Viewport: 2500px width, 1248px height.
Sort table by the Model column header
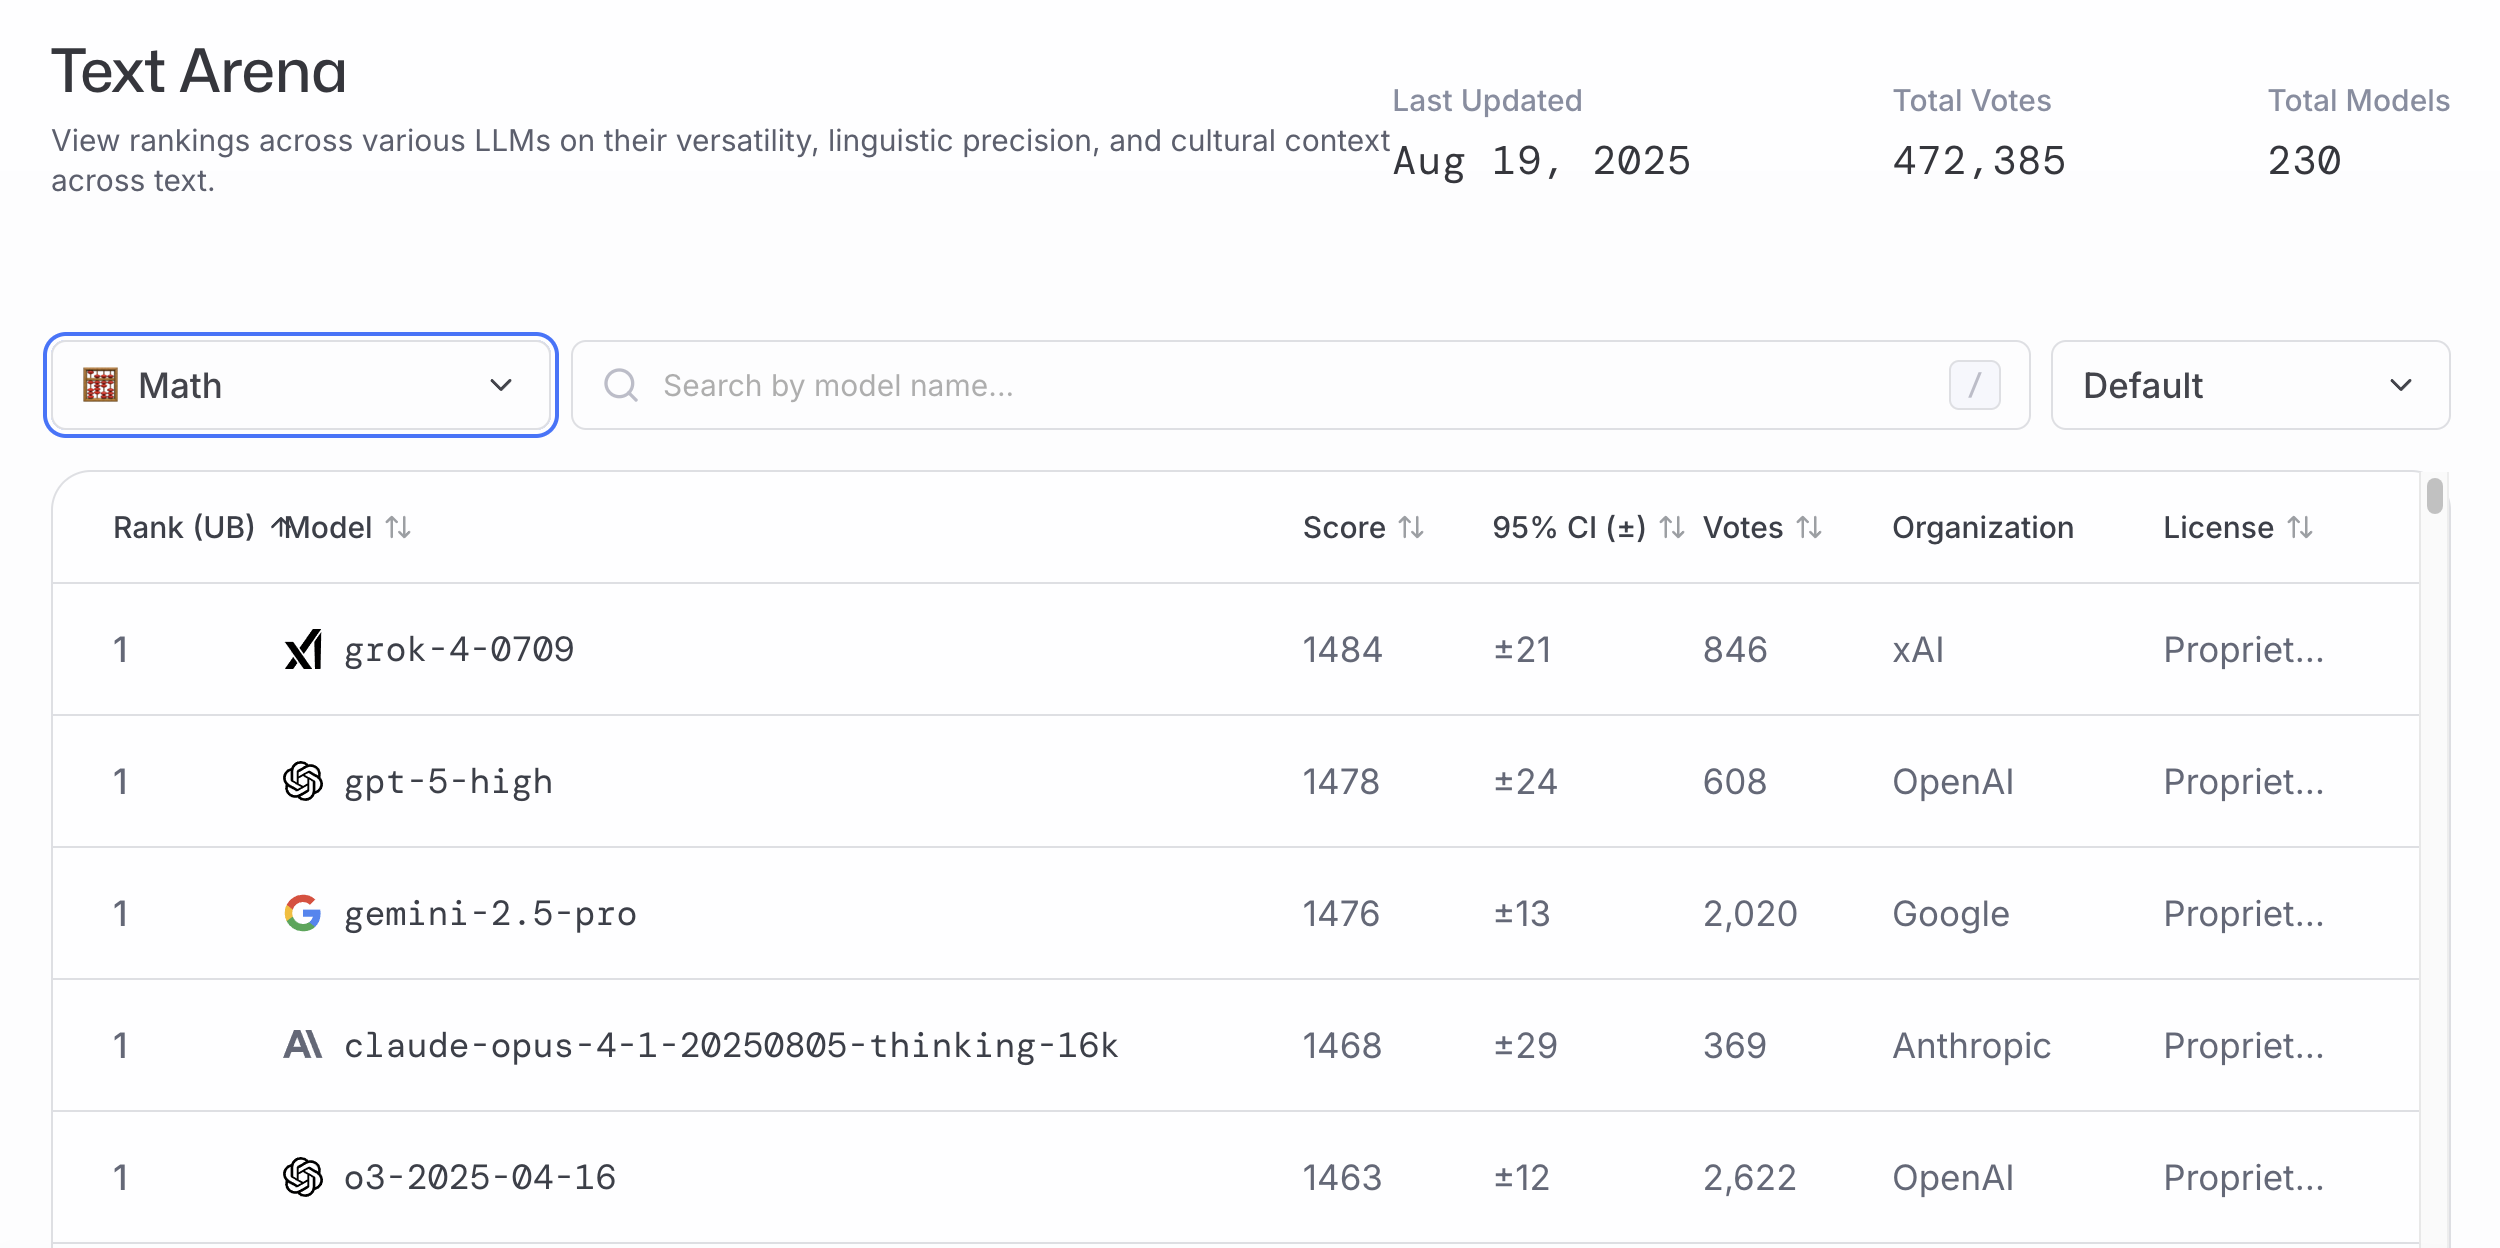tap(349, 527)
